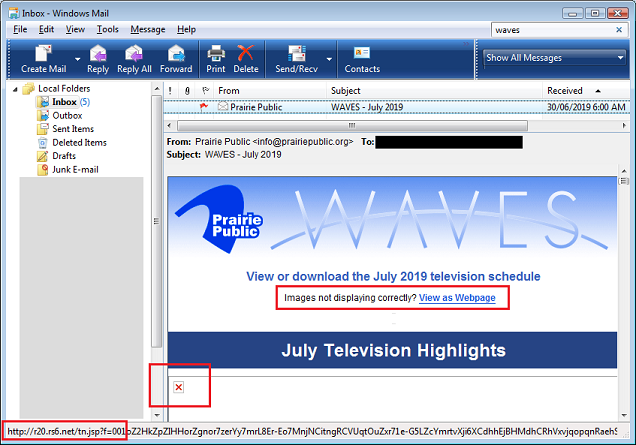
Task: Click the Prairie Public envelope icon
Action: coord(223,107)
